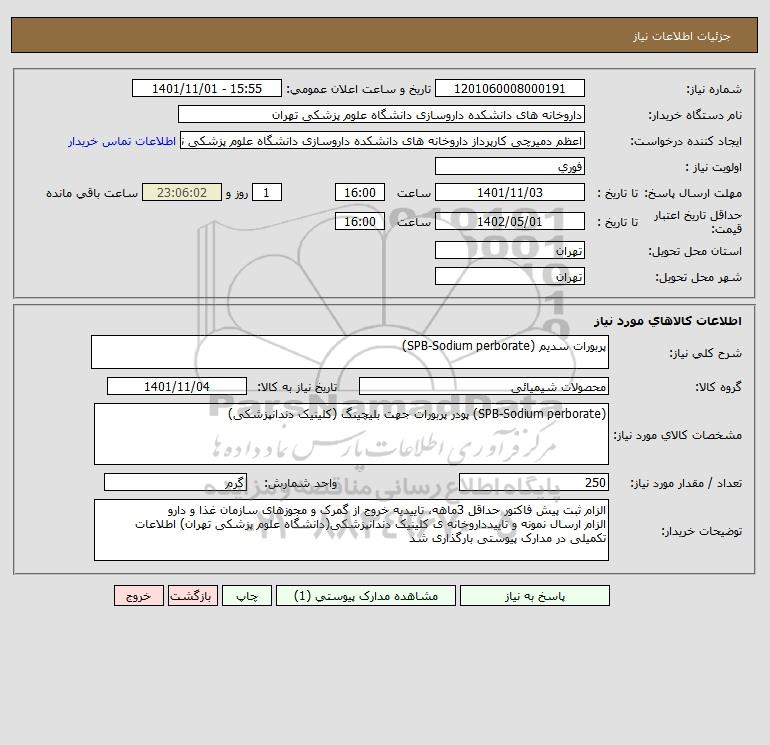Click the پاسخ به نیاز button

point(534,596)
